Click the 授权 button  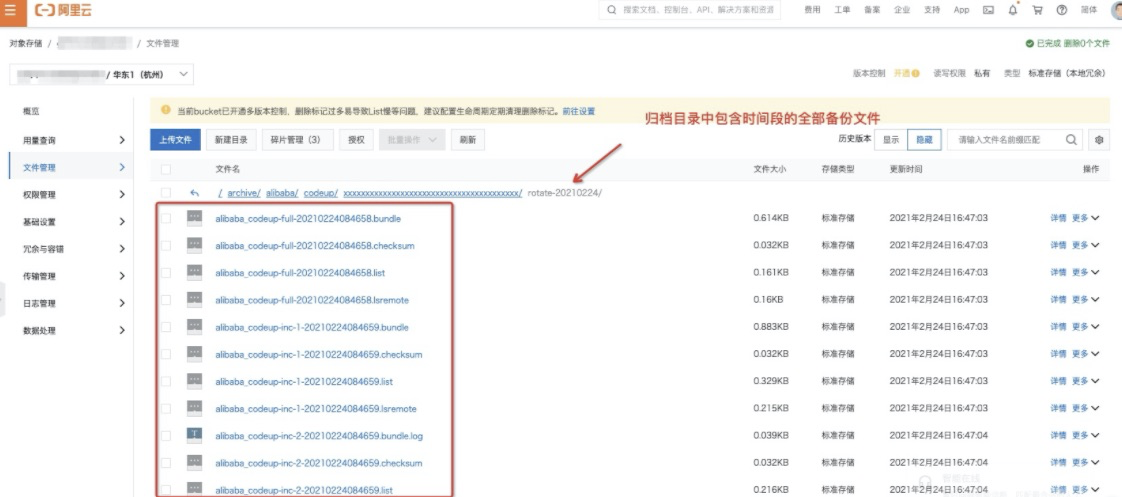(356, 140)
